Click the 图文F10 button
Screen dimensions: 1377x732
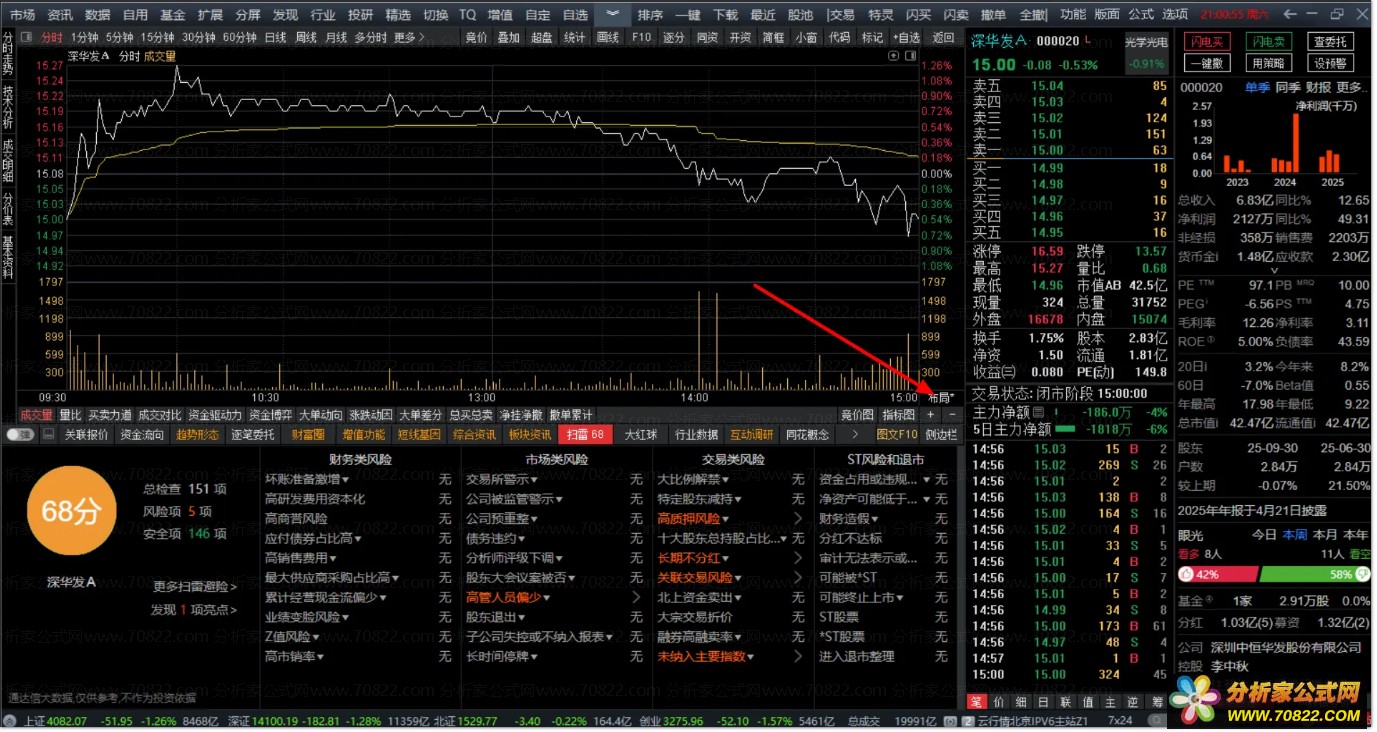pyautogui.click(x=897, y=434)
